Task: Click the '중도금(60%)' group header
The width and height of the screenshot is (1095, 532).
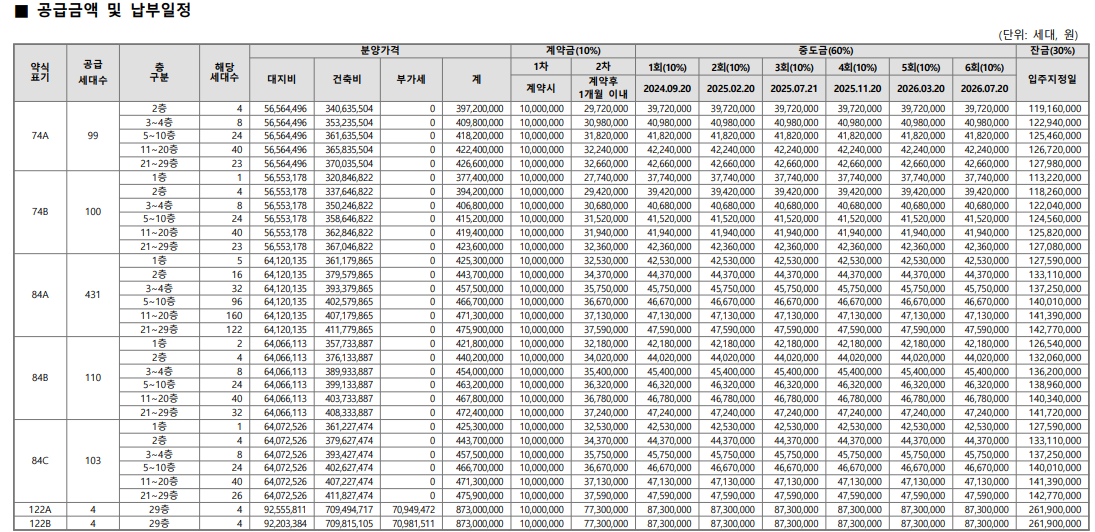Action: [x=825, y=51]
